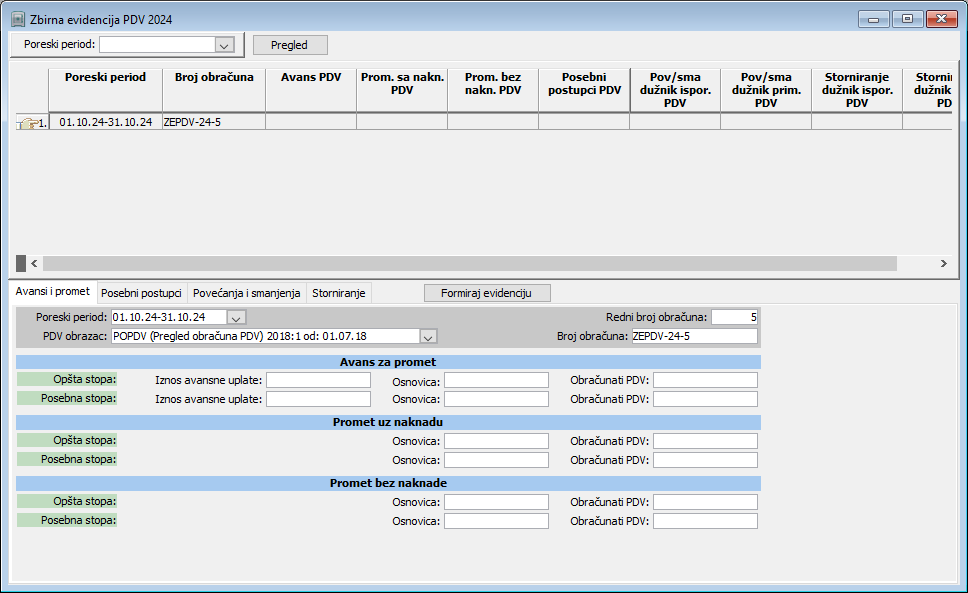The height and width of the screenshot is (593, 968).
Task: Click Promet bez naknade Posebna stopa Obračunati PDV
Action: tap(706, 521)
